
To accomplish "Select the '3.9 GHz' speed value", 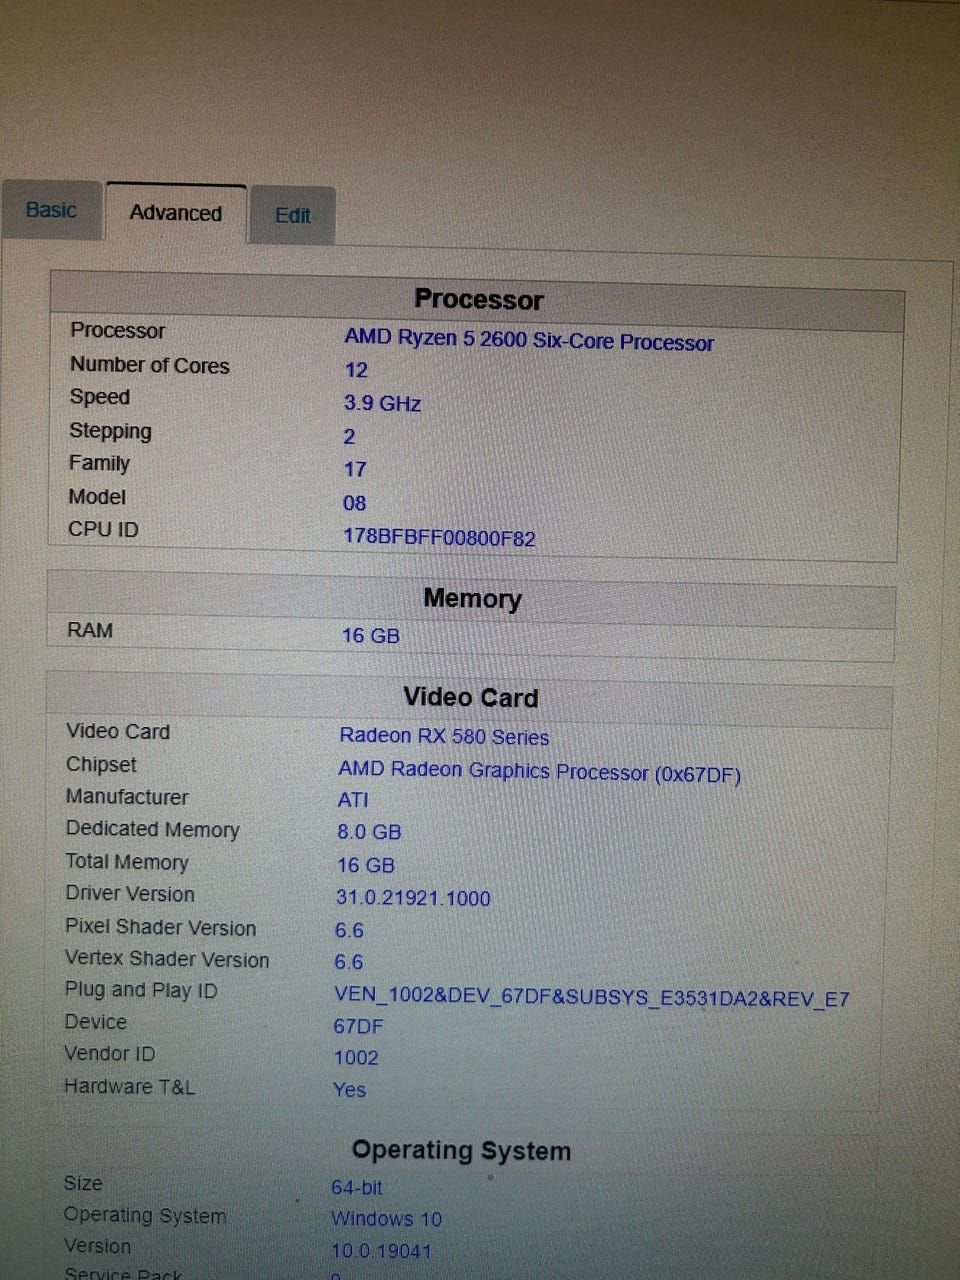I will point(382,403).
